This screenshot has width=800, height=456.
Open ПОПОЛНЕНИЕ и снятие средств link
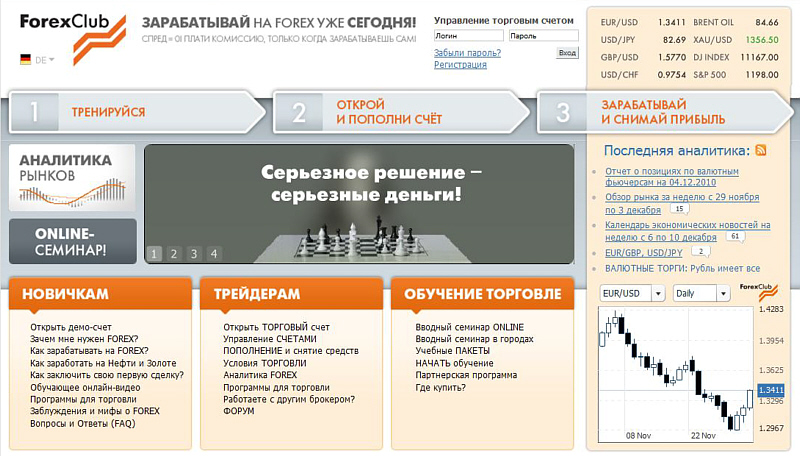[x=291, y=351]
